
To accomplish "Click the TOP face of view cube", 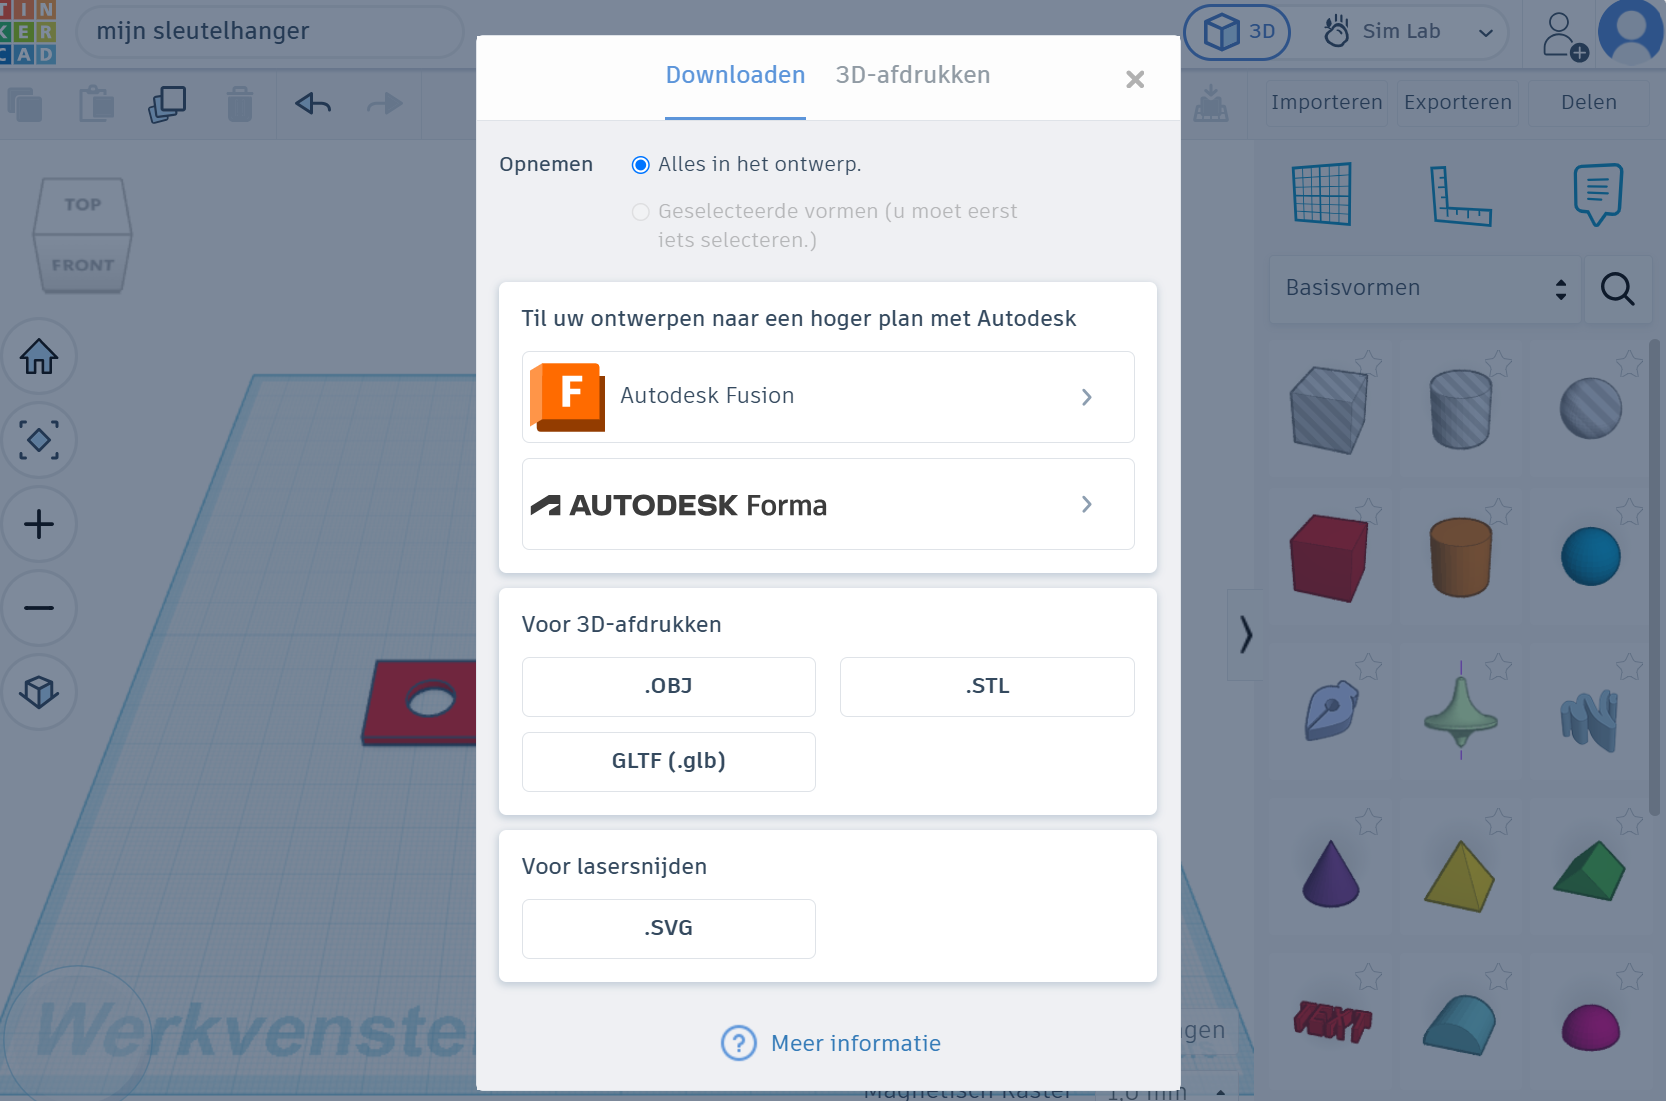I will click(83, 205).
